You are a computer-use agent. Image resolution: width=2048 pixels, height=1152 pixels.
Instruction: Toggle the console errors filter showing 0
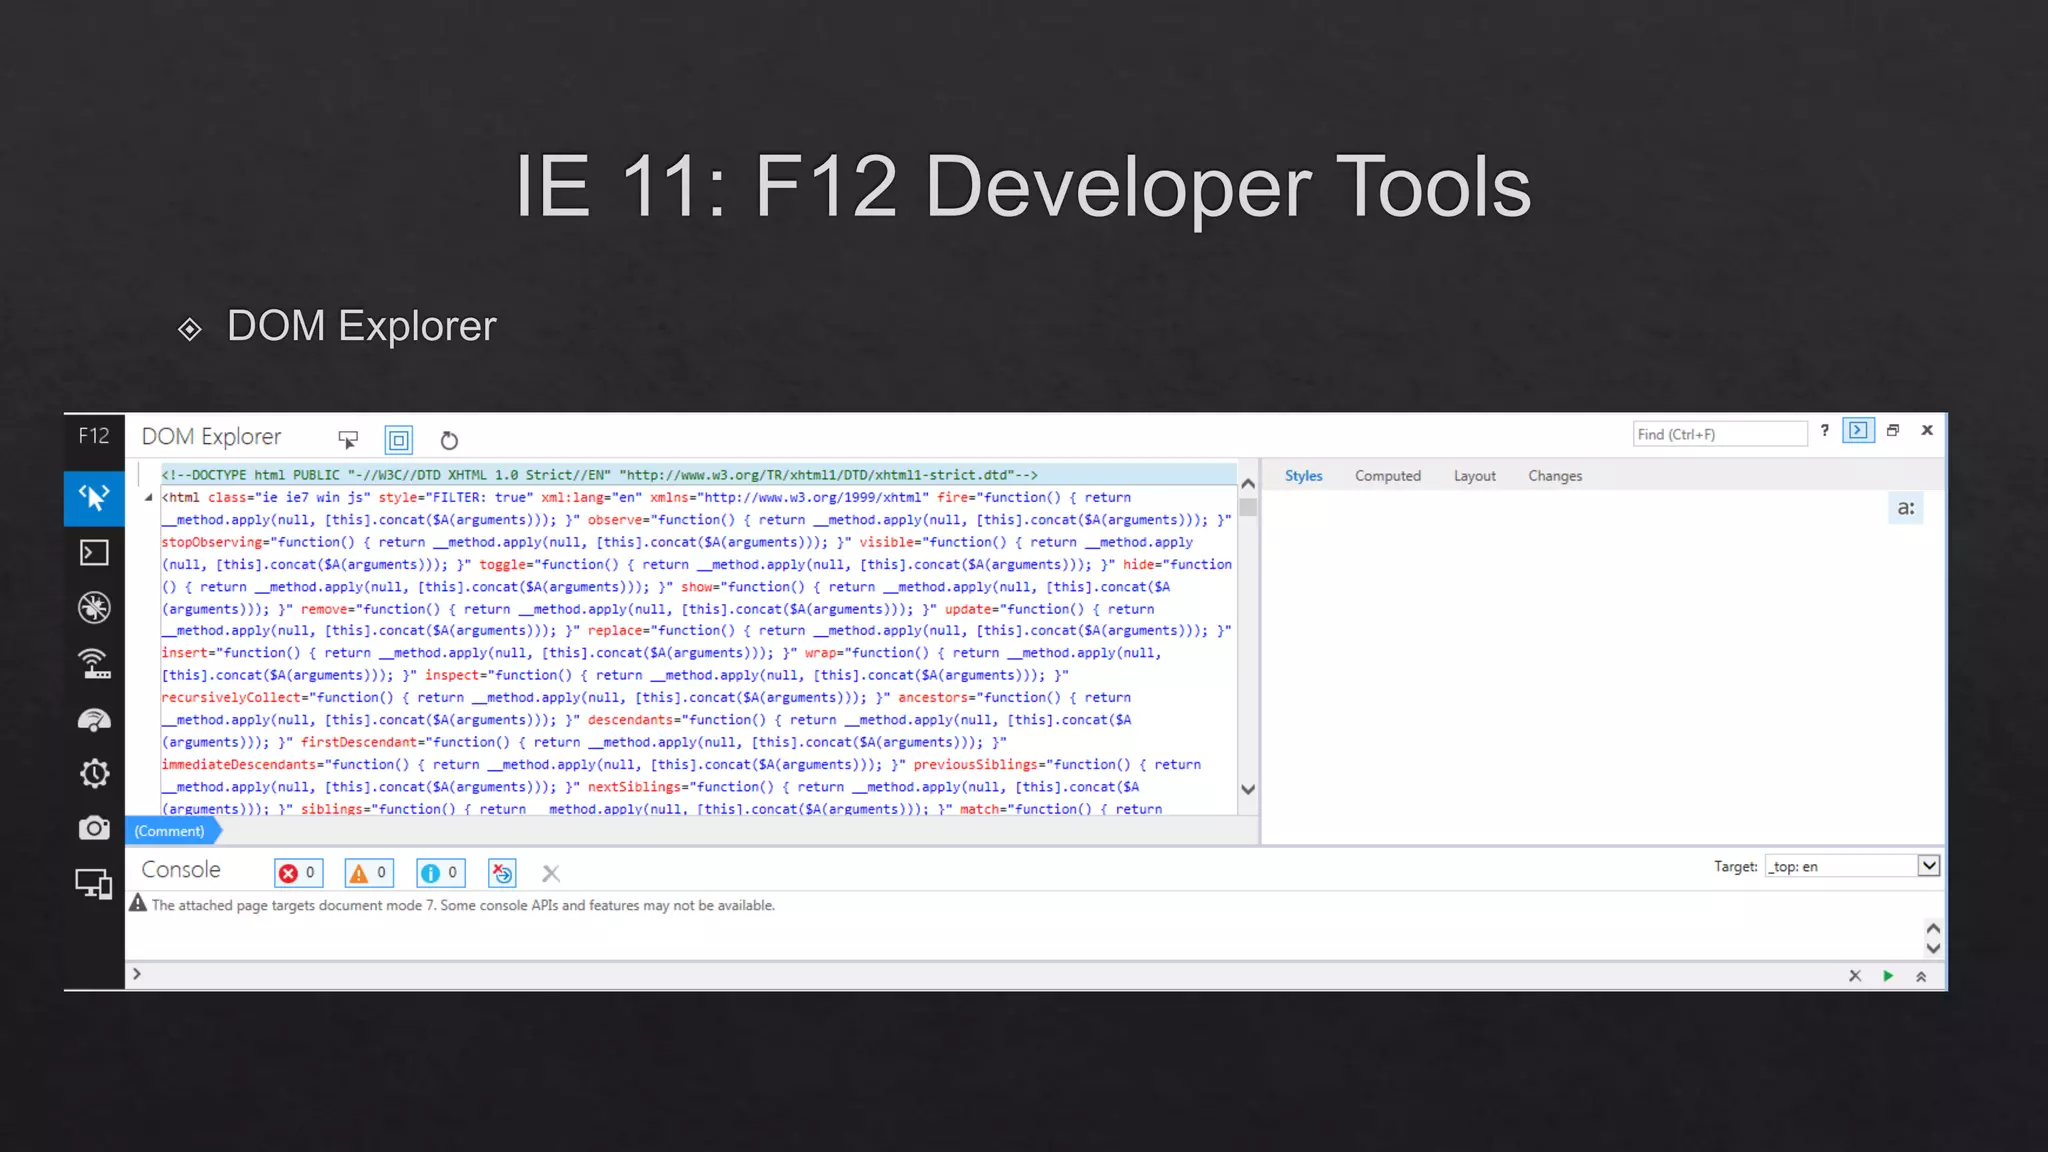pos(298,873)
